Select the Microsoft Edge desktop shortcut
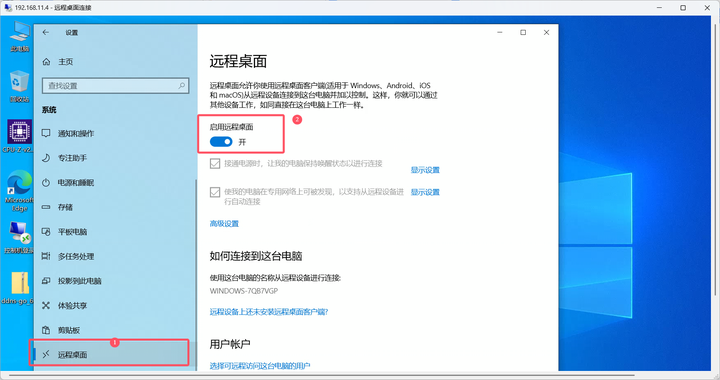Image resolution: width=720 pixels, height=380 pixels. [x=19, y=191]
